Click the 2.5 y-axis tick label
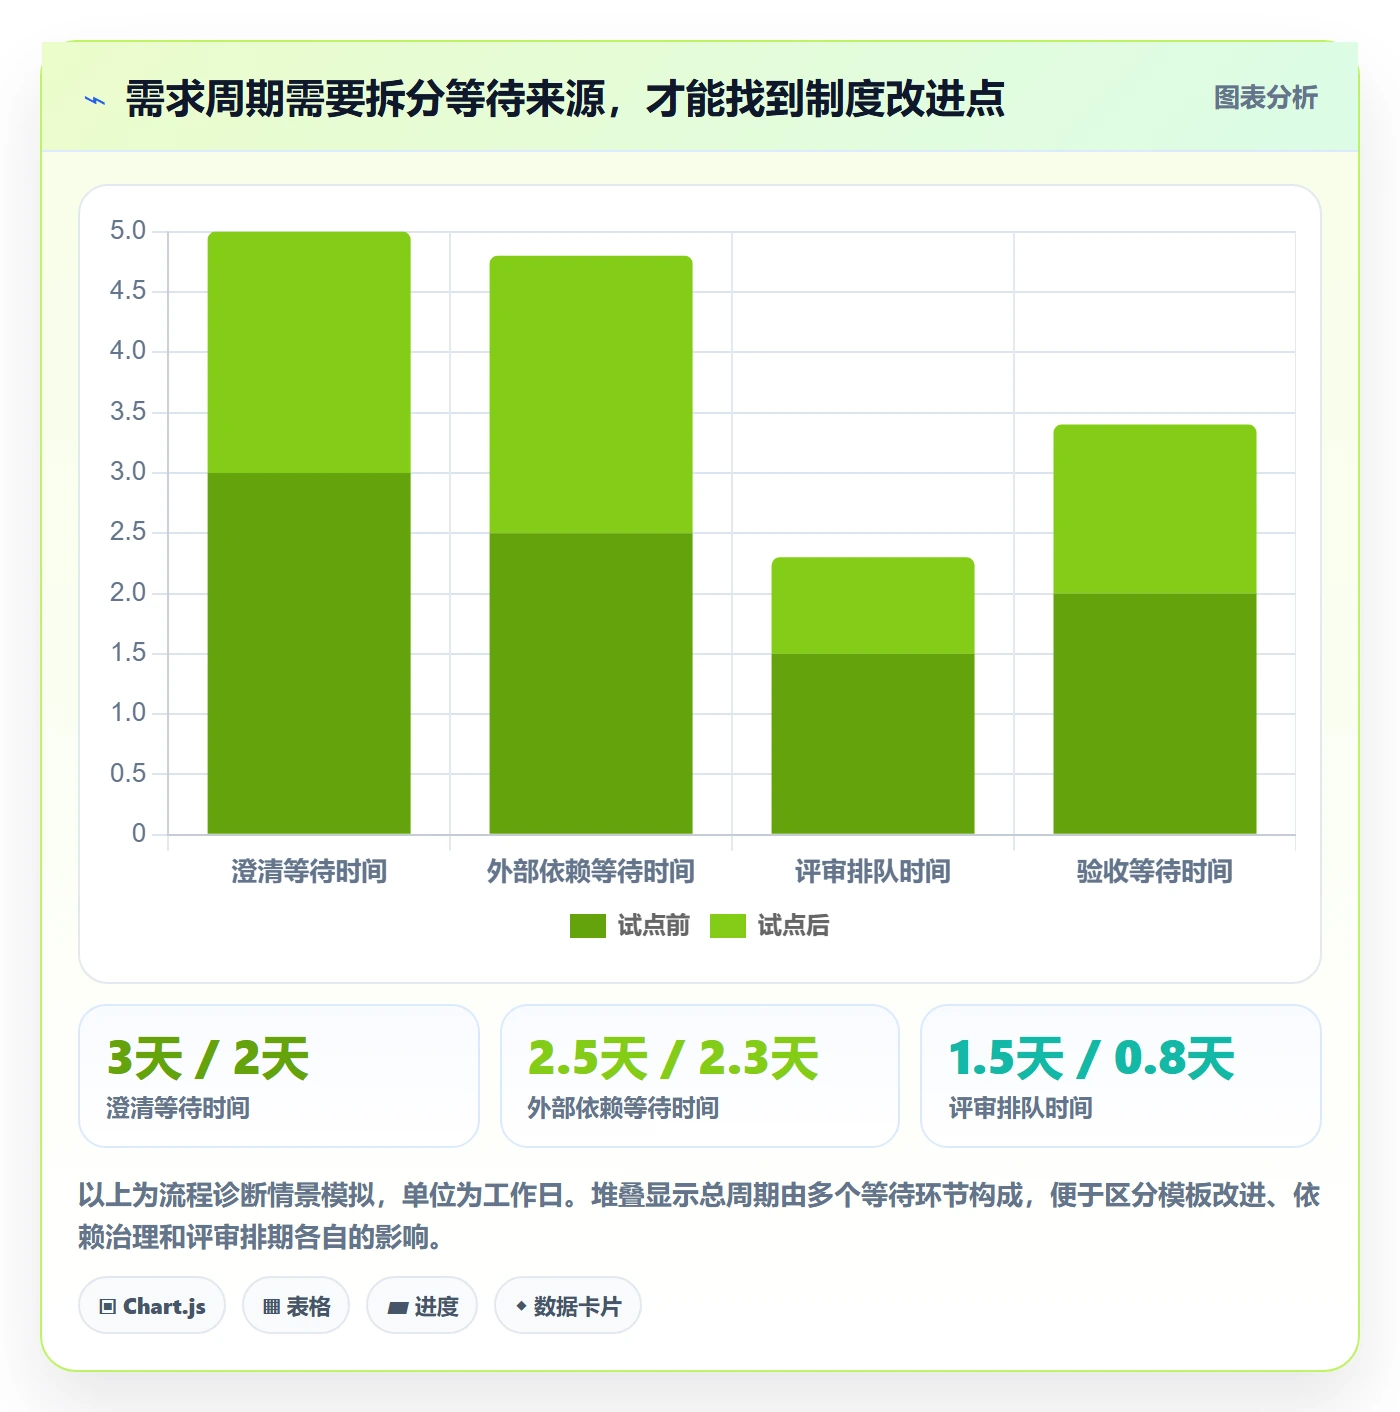 click(128, 532)
